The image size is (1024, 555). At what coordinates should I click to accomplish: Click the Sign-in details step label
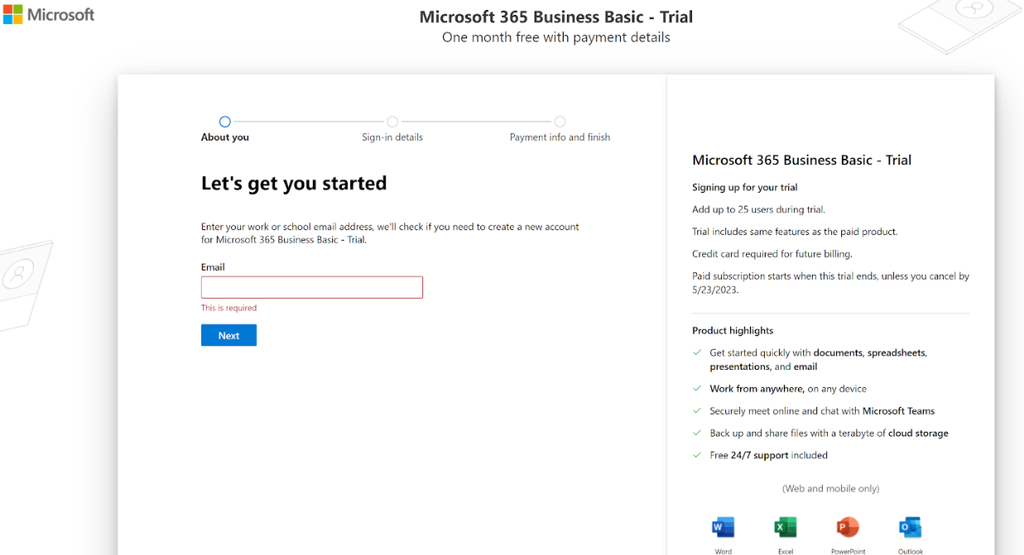392,137
